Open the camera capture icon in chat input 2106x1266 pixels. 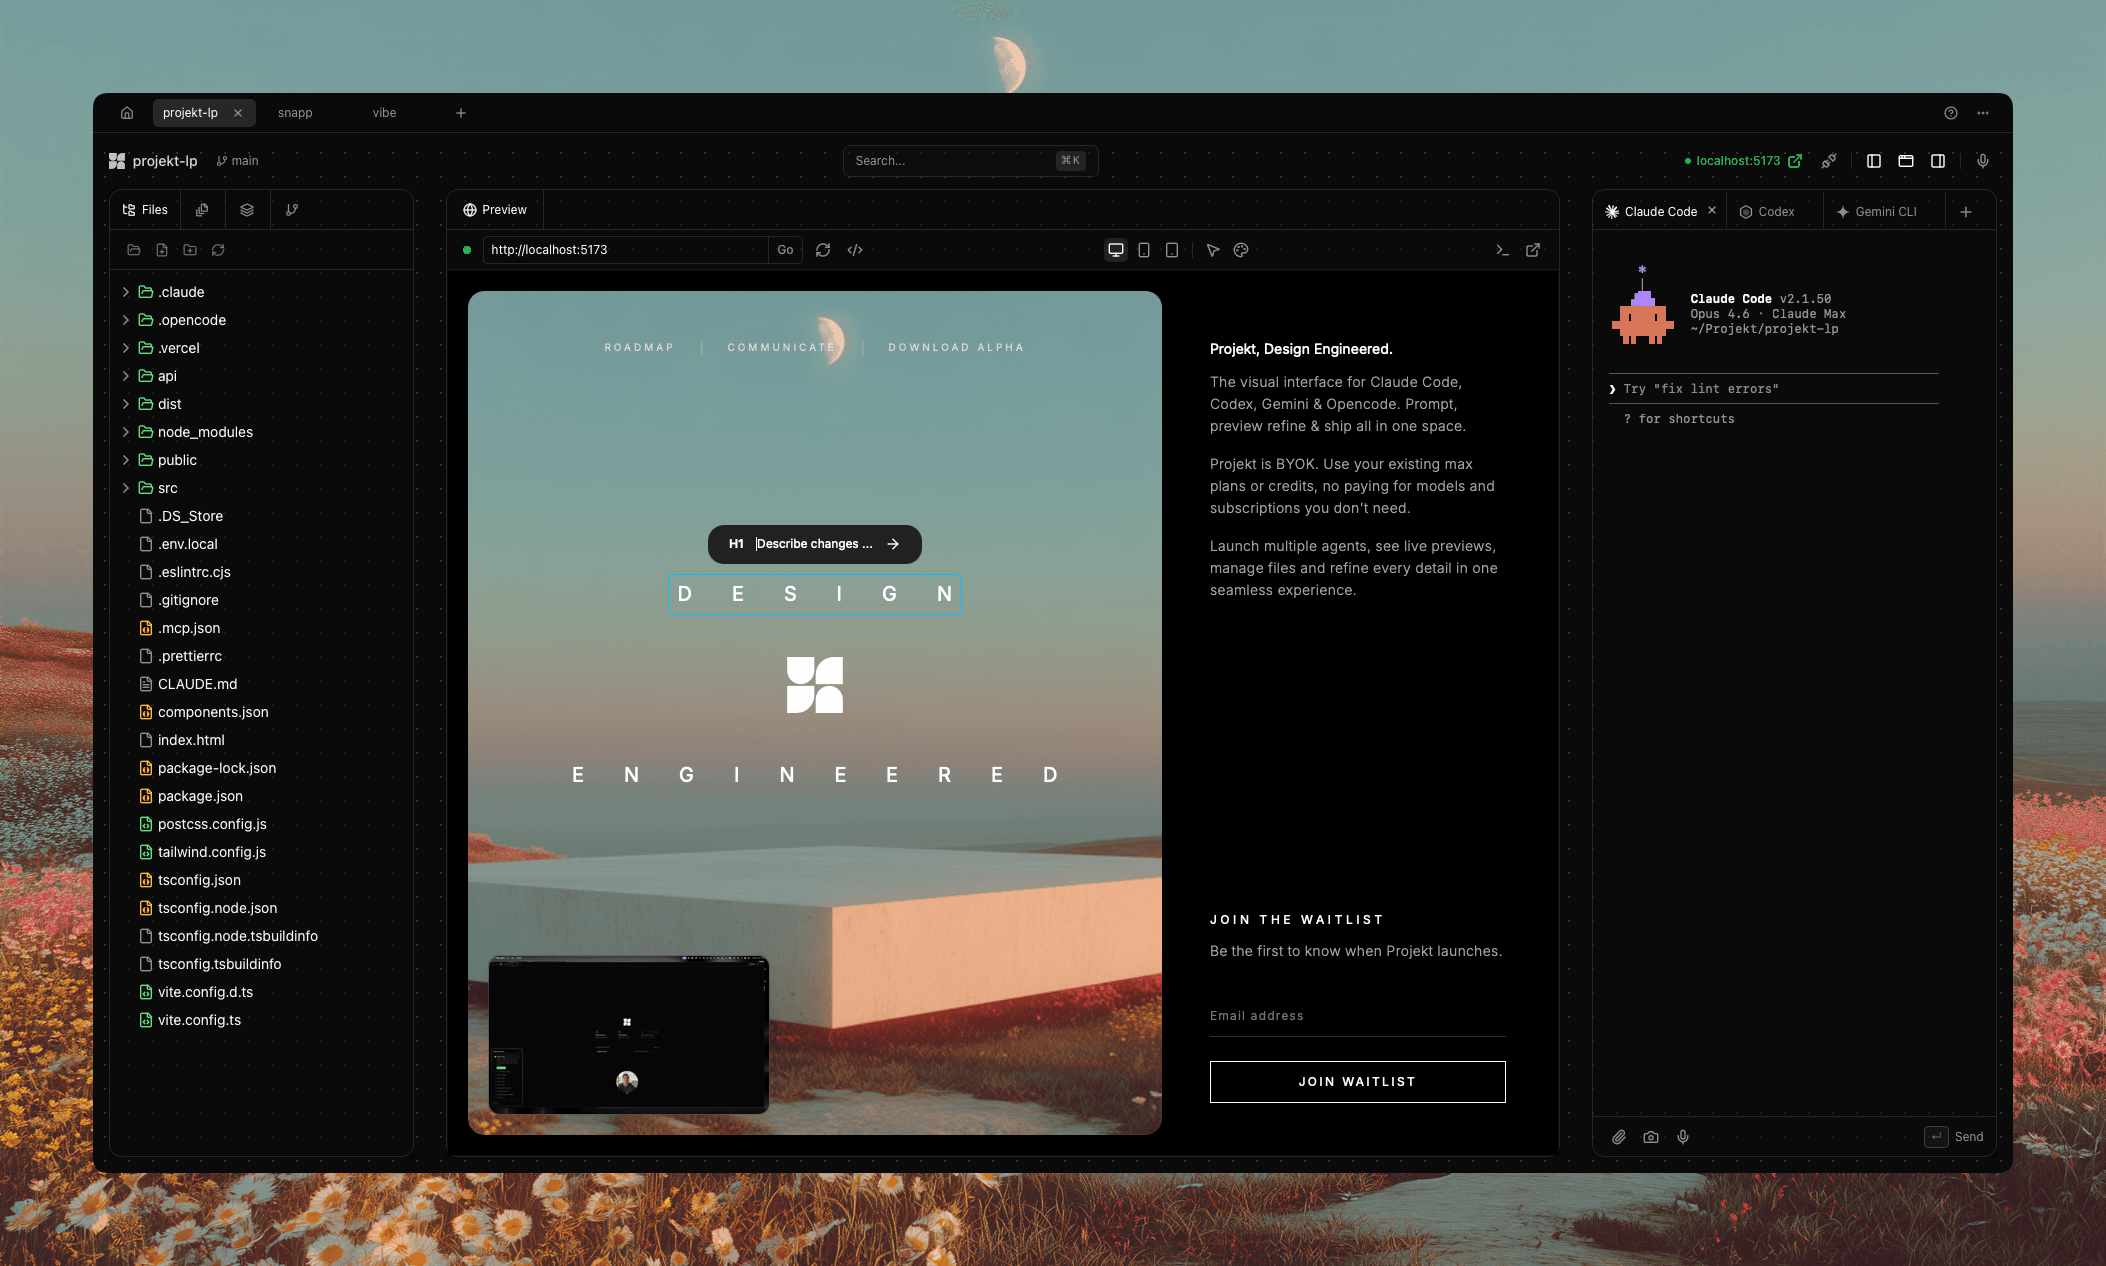1651,1137
